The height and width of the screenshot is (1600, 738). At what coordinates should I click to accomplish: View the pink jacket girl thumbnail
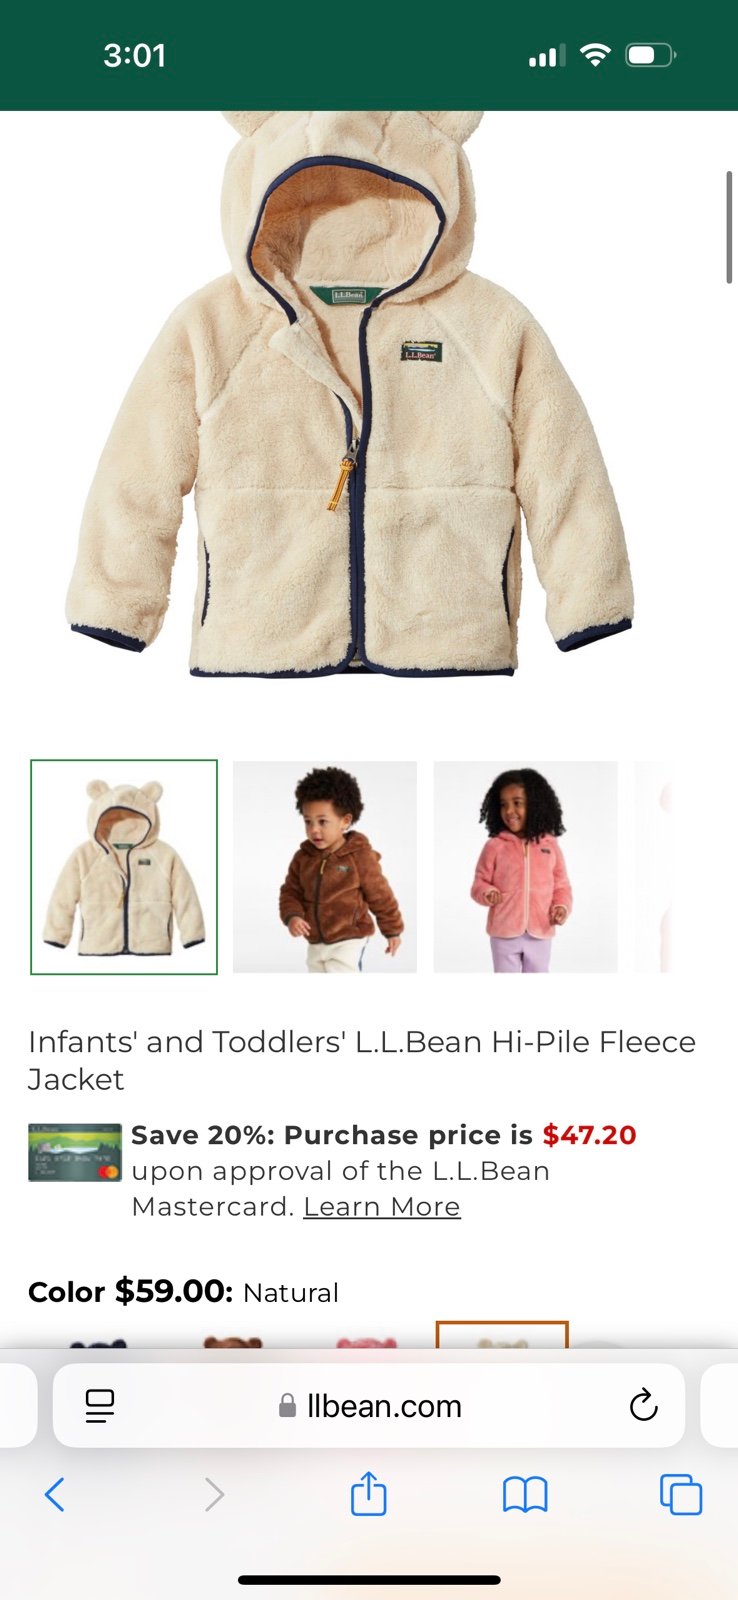click(526, 867)
